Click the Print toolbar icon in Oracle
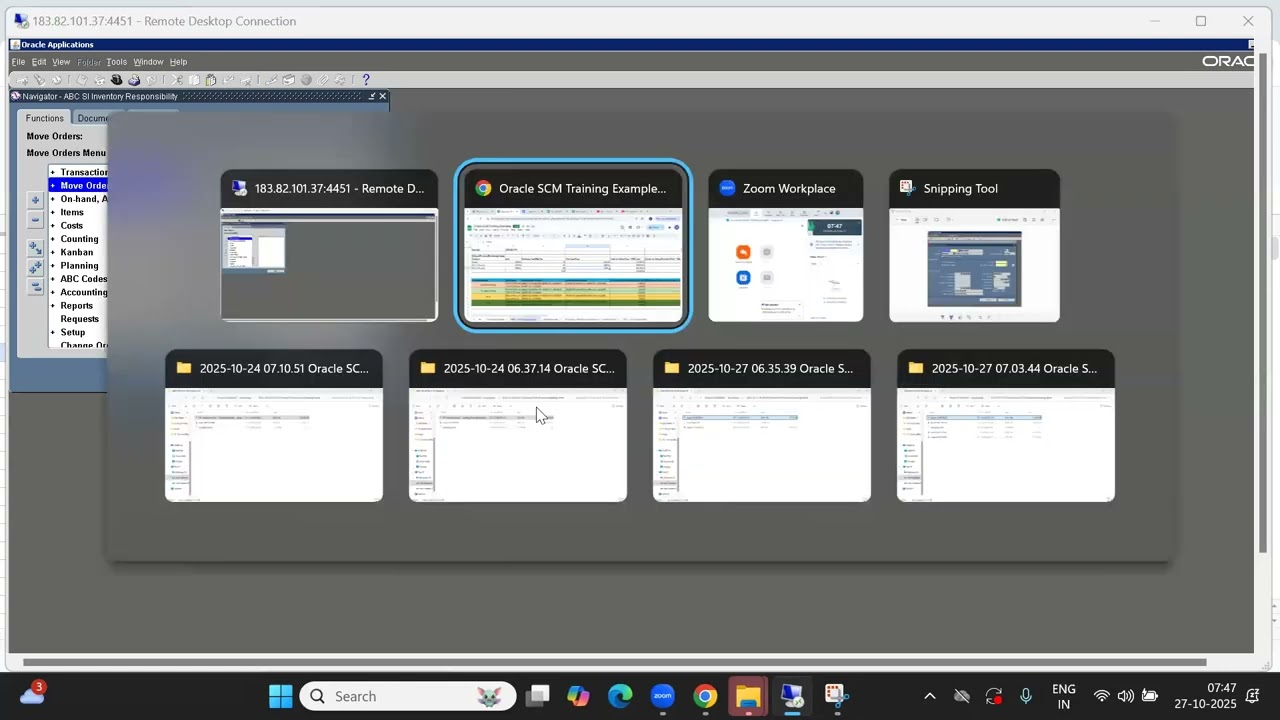The width and height of the screenshot is (1280, 720). coord(134,80)
